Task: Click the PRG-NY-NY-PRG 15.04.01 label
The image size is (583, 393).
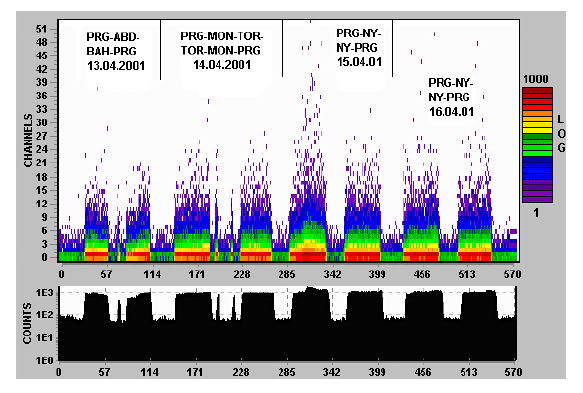Action: click(359, 48)
